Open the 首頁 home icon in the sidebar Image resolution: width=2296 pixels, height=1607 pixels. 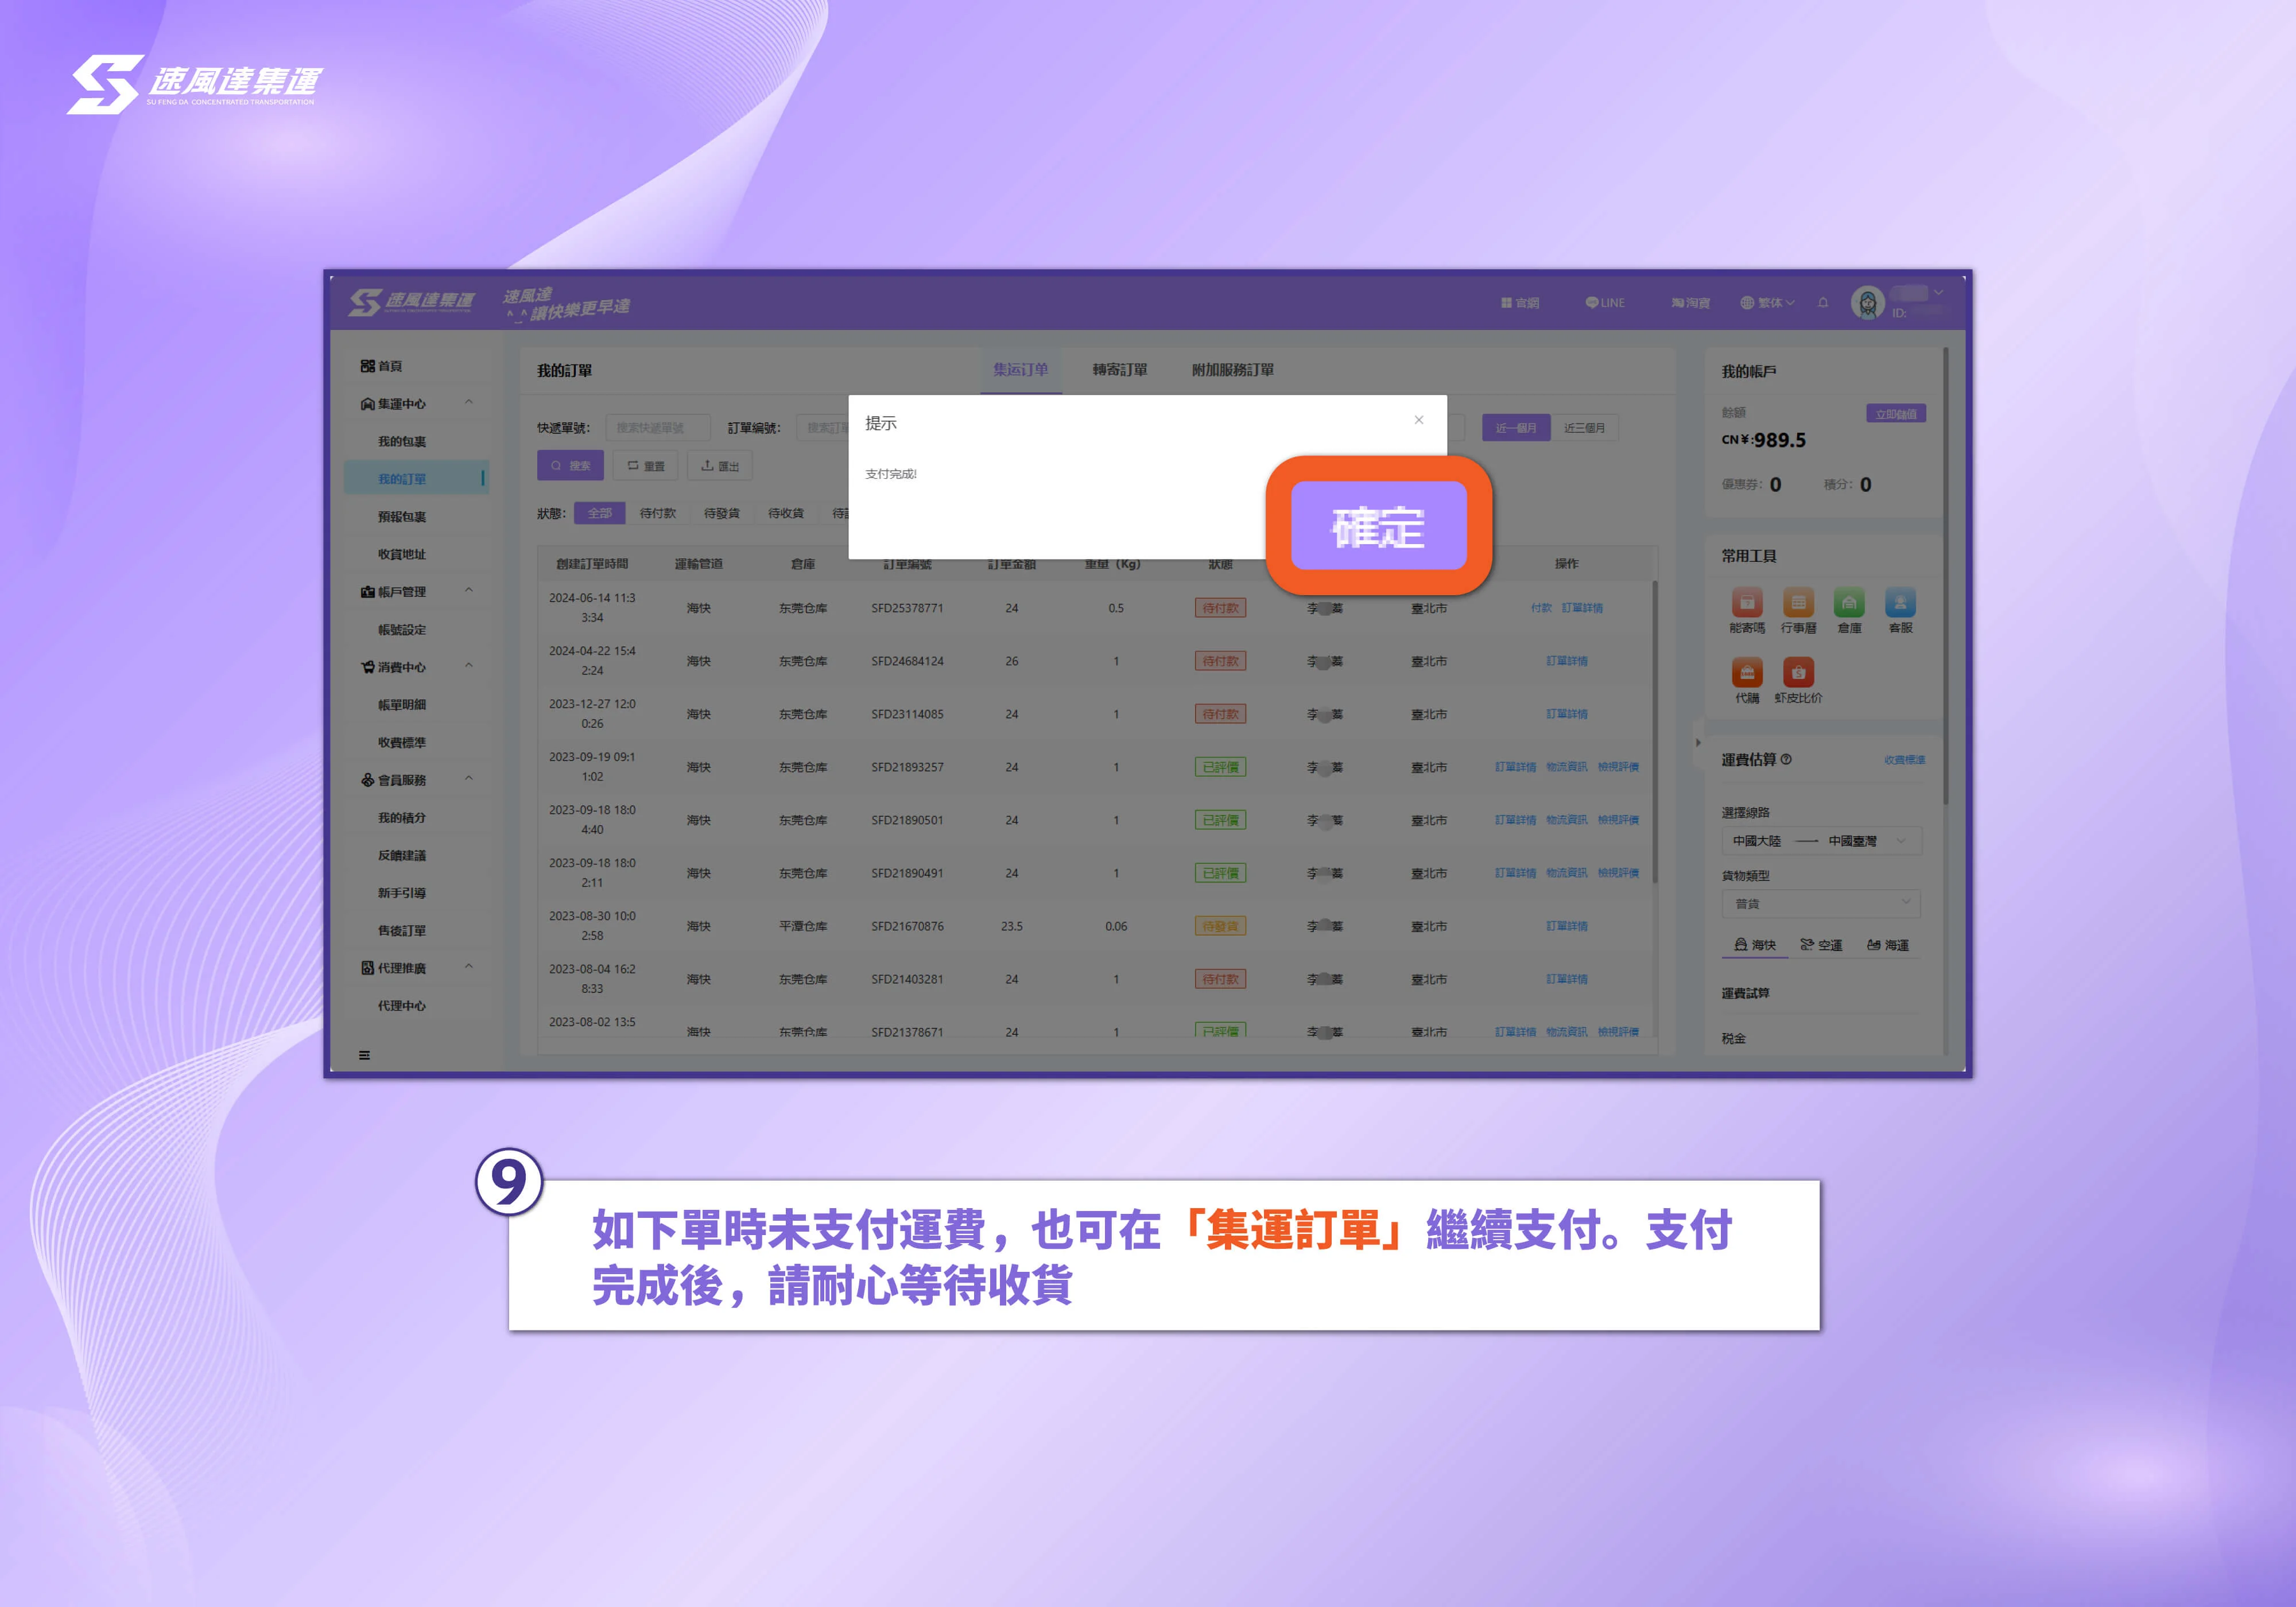(367, 366)
